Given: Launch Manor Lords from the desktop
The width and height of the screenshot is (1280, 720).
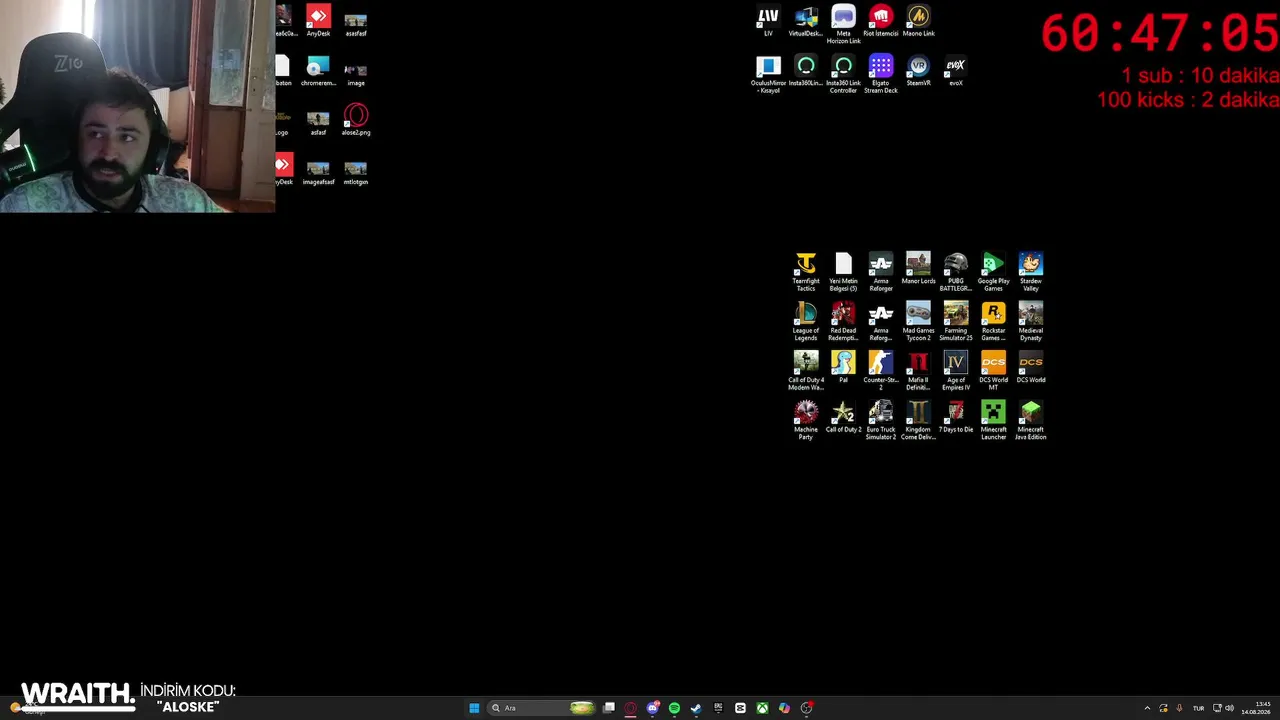Looking at the screenshot, I should pos(918,269).
